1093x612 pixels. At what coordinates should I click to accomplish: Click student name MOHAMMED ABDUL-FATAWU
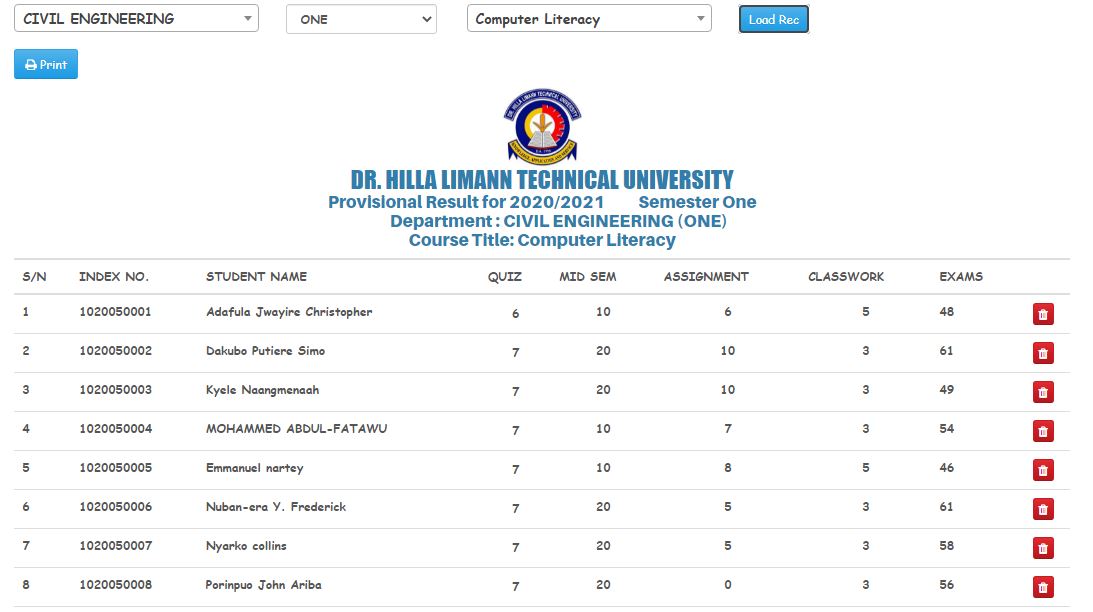click(x=296, y=429)
